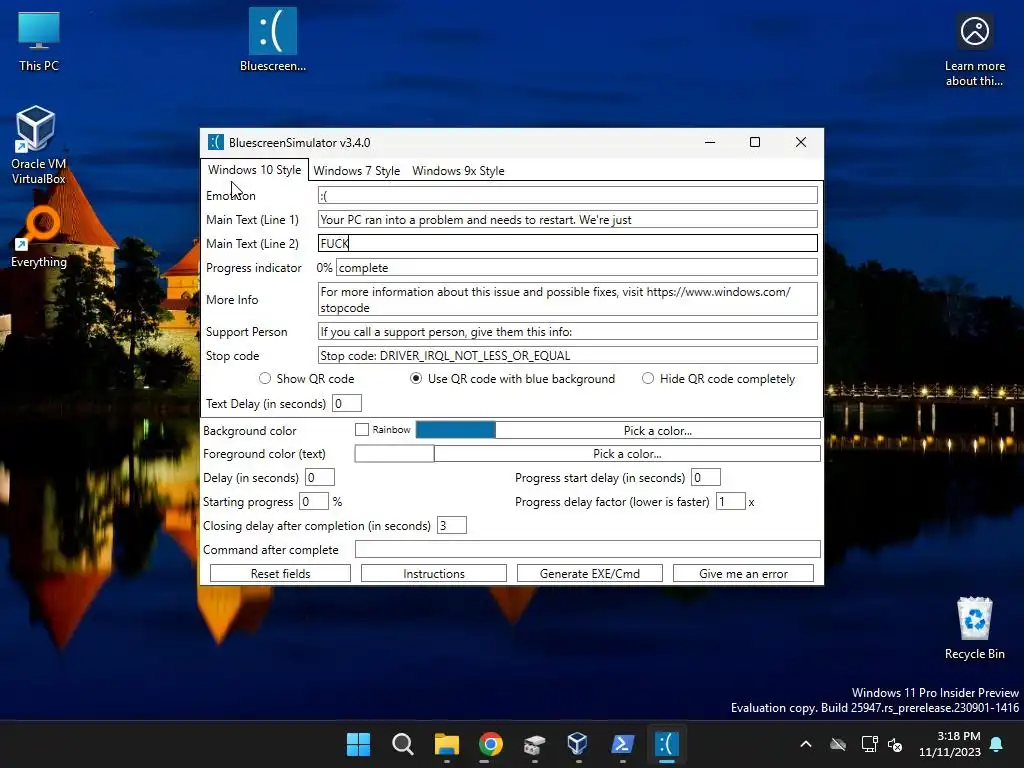The height and width of the screenshot is (768, 1024).
Task: Click BluescreenSimulator taskbar icon
Action: 667,744
